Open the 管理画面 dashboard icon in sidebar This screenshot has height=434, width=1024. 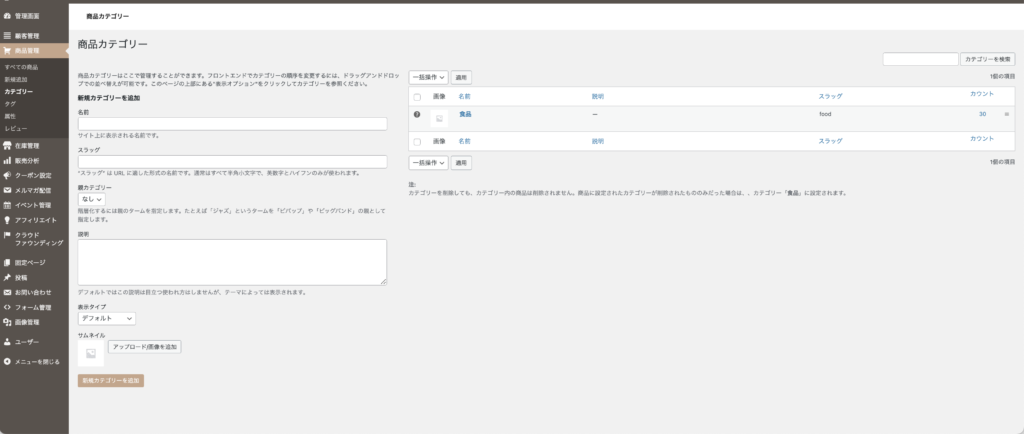coord(7,18)
